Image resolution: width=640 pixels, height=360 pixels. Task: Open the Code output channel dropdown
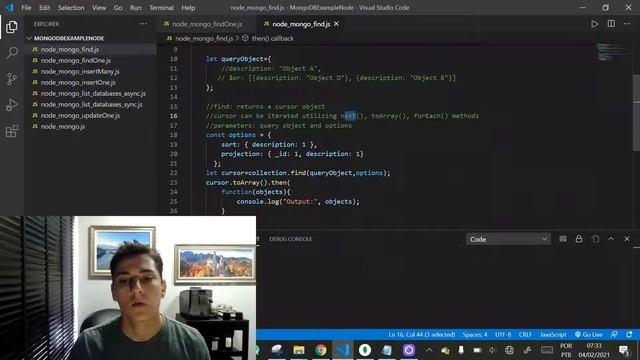508,239
